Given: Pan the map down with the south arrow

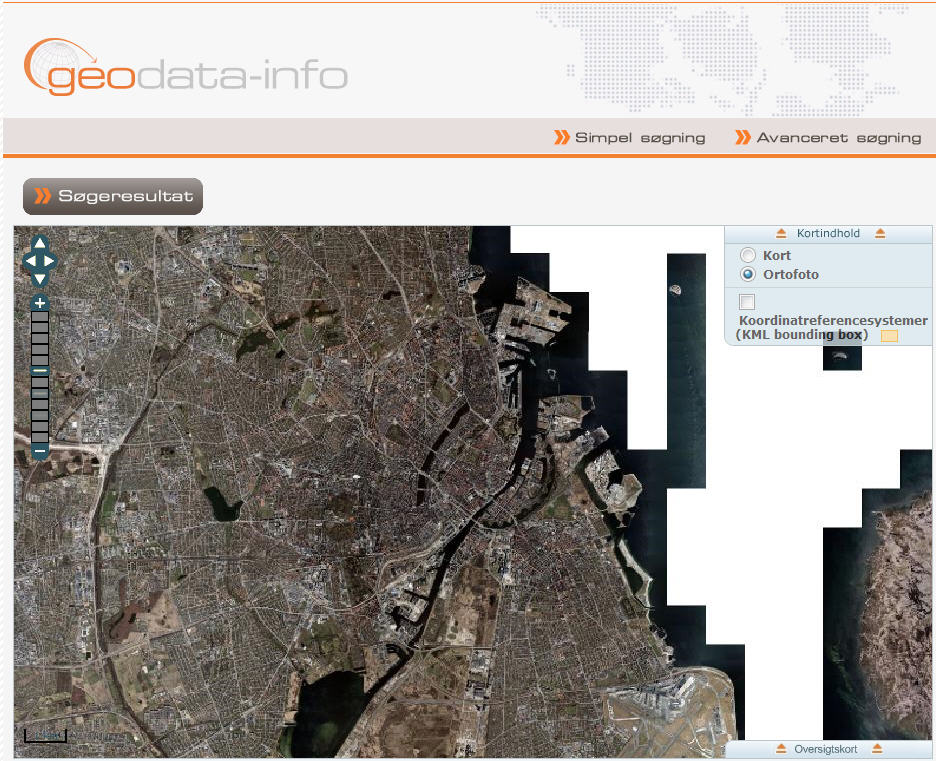Looking at the screenshot, I should 40,279.
